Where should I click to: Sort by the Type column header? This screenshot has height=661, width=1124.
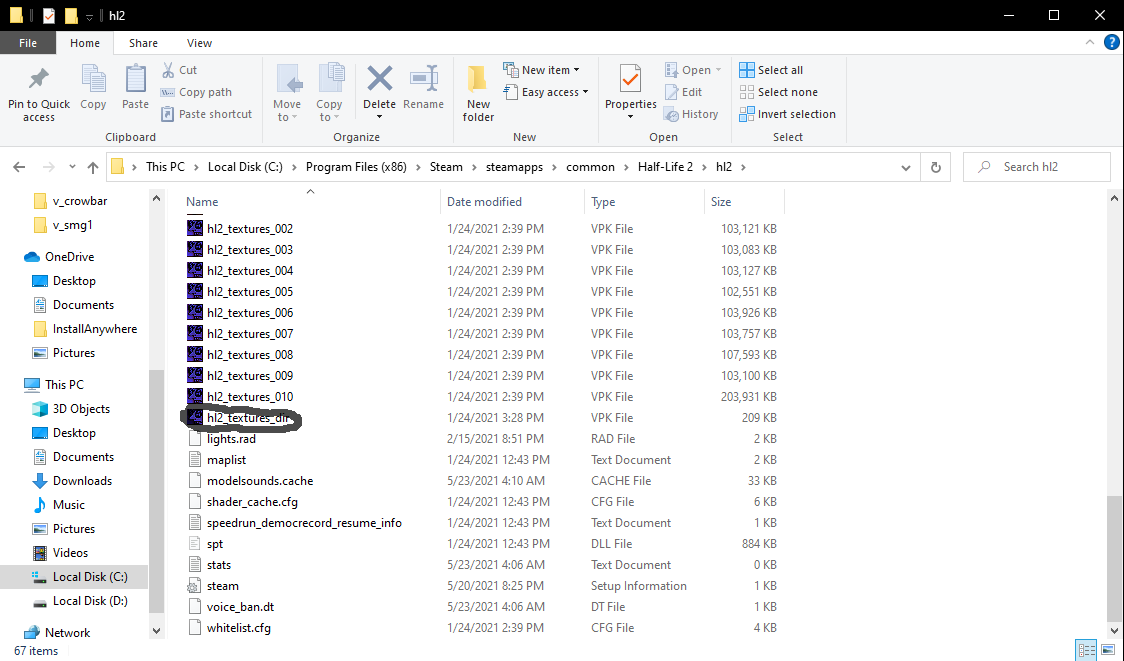point(603,202)
